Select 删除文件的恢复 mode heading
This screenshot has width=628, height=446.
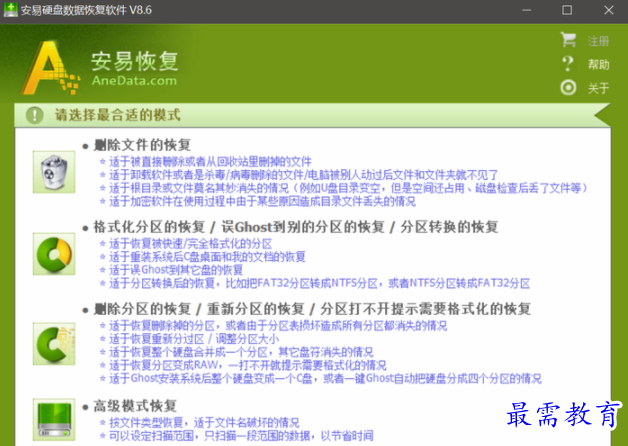click(x=142, y=145)
